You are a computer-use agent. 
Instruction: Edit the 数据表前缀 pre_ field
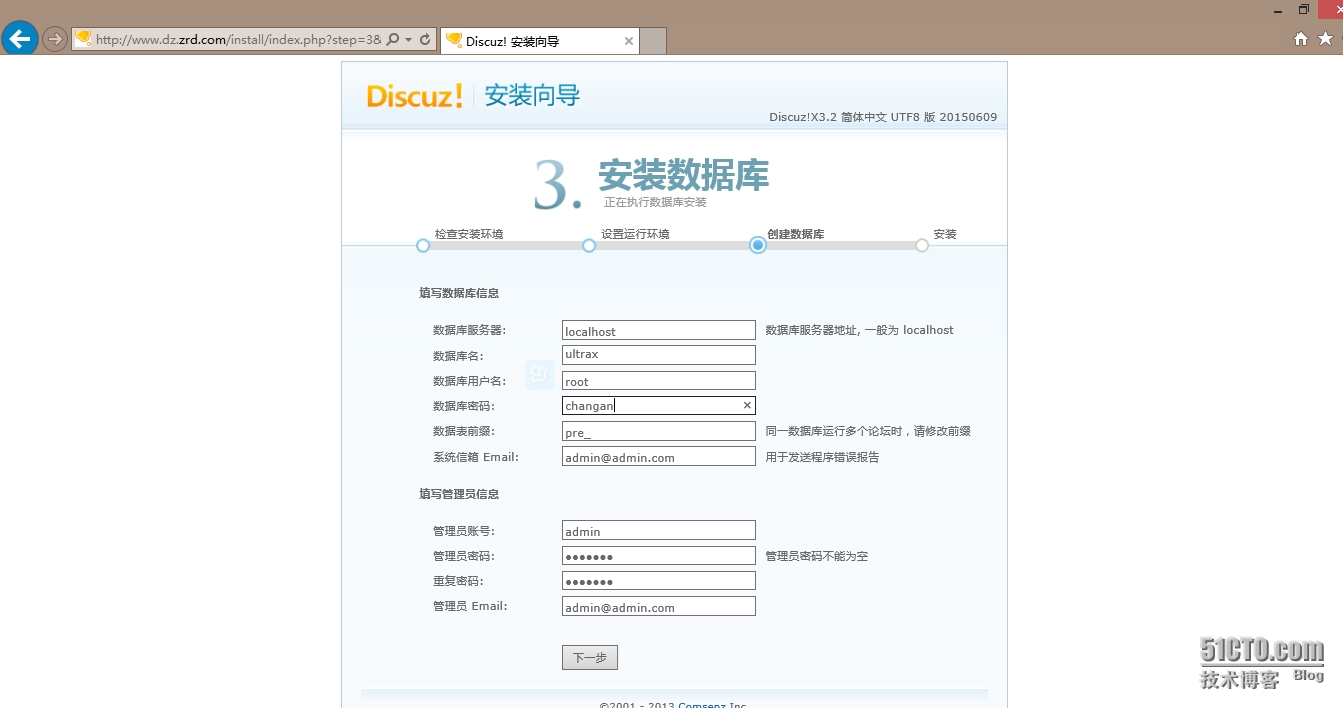[x=659, y=431]
